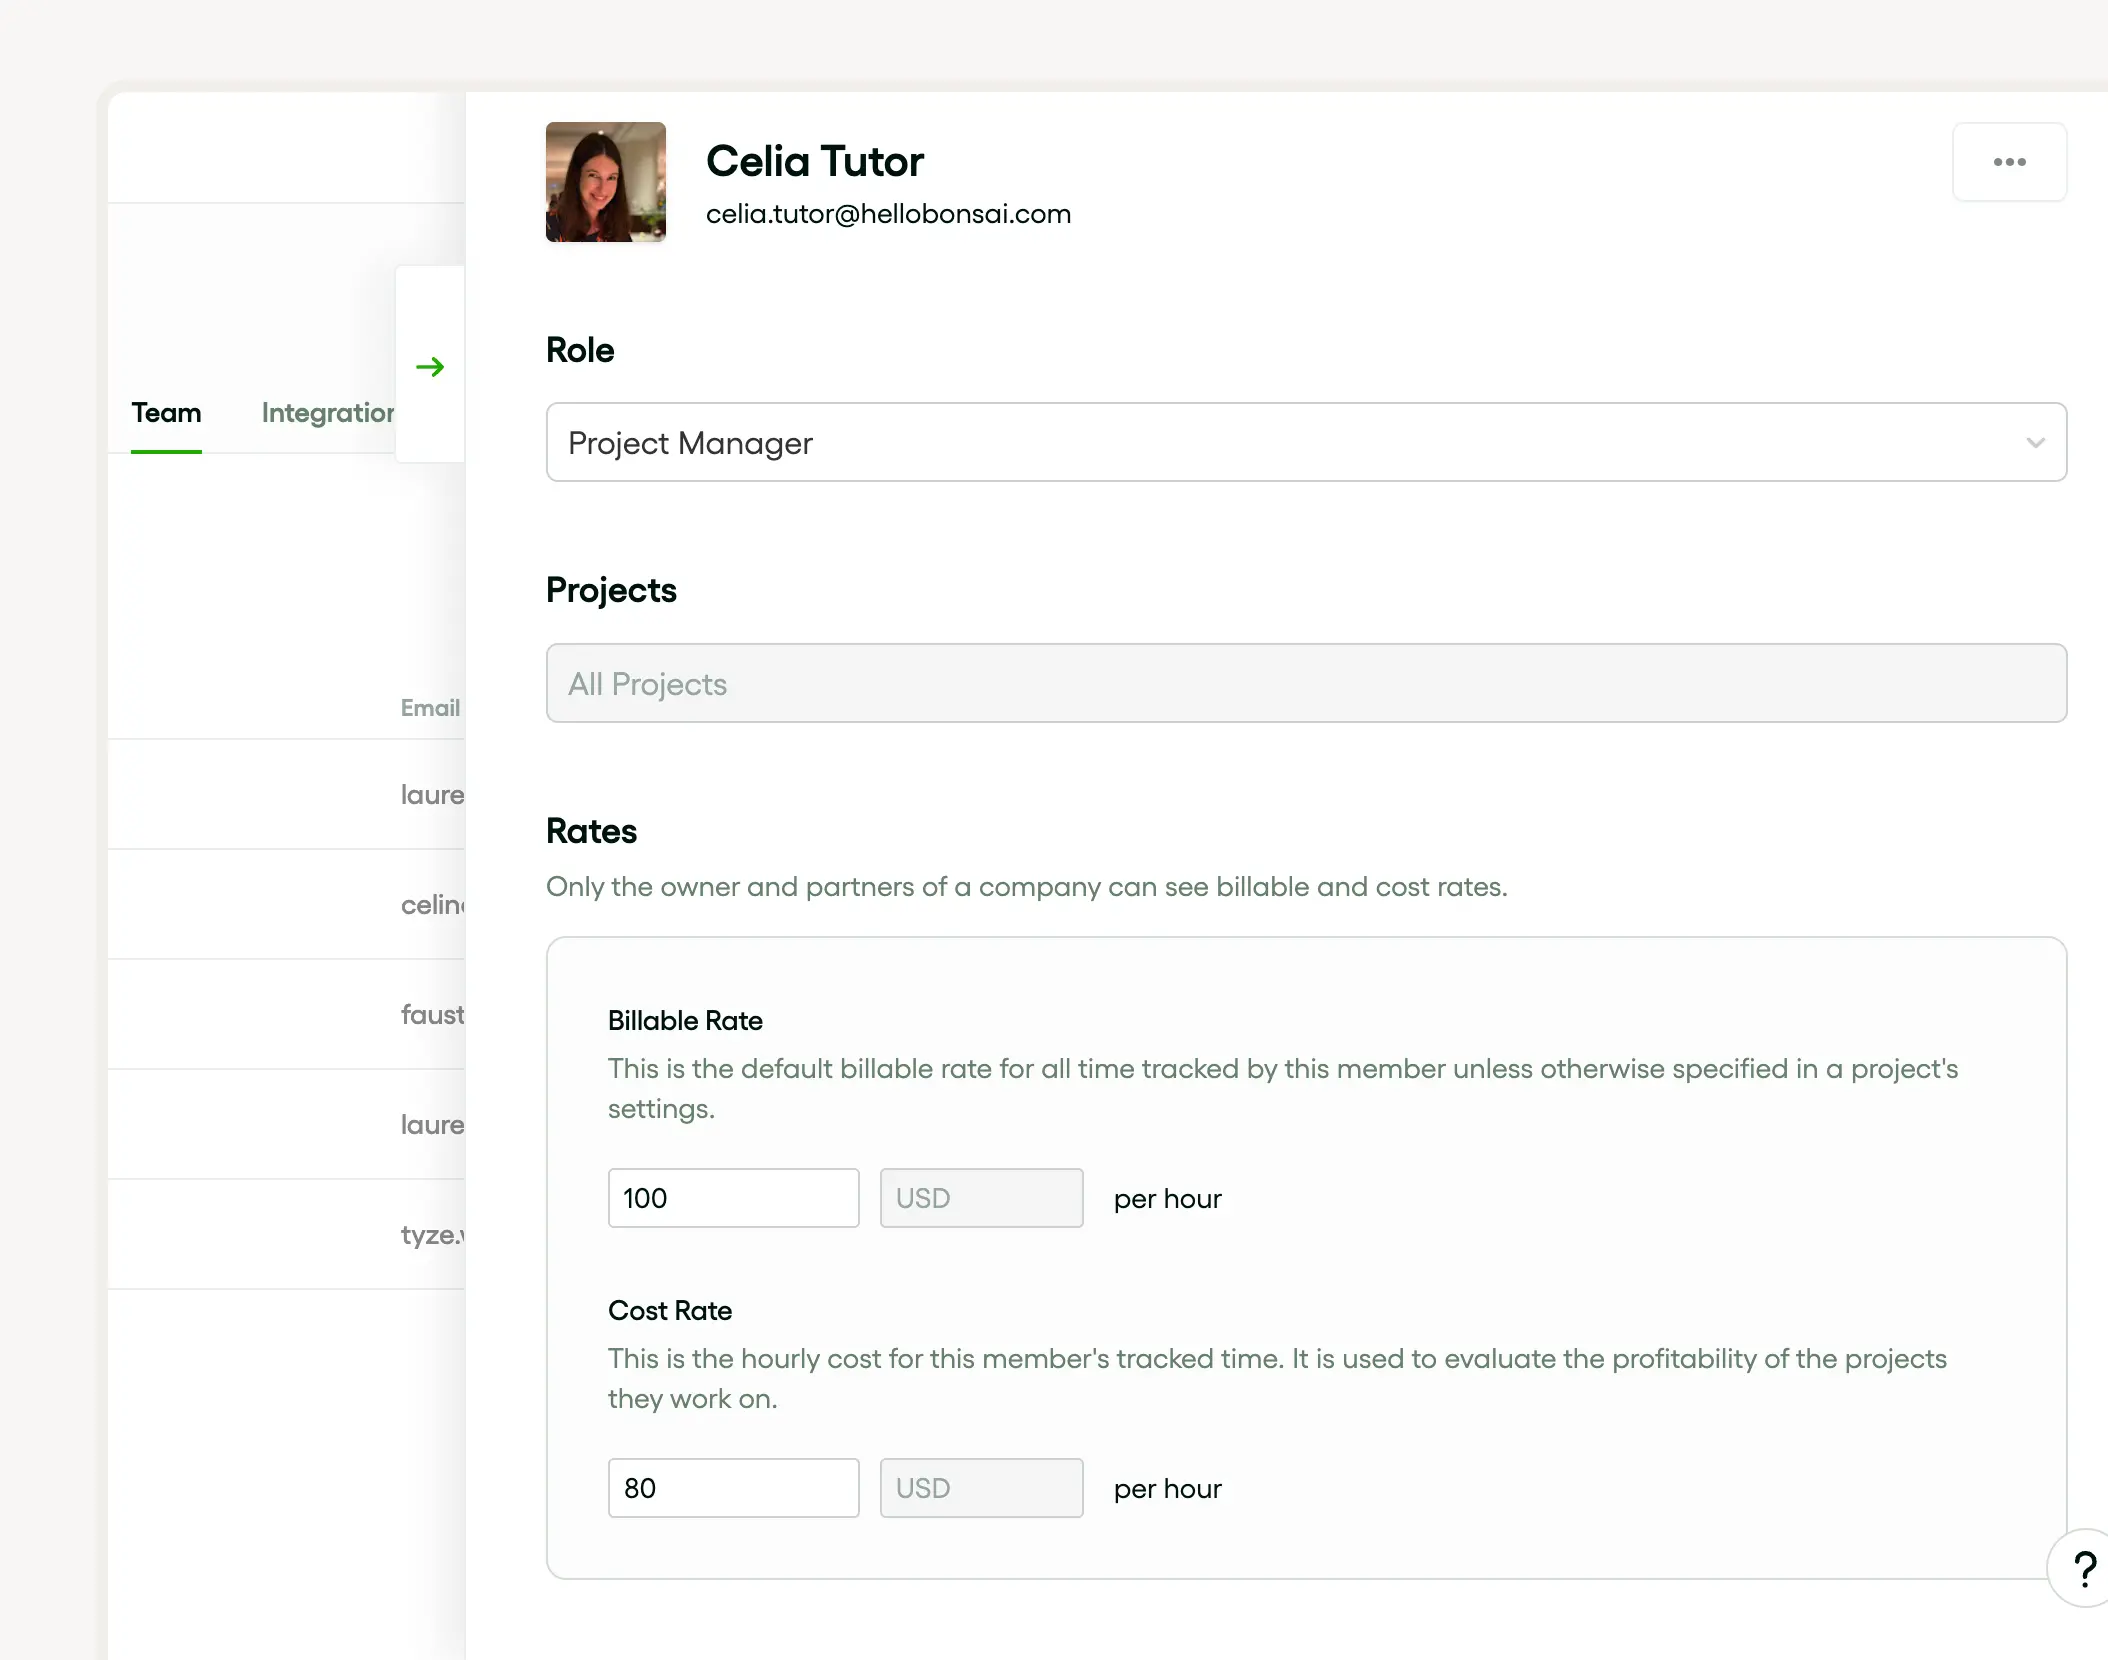Screen dimensions: 2108x1660
Task: Select the team row starting with "tyze"
Action: [x=431, y=1235]
